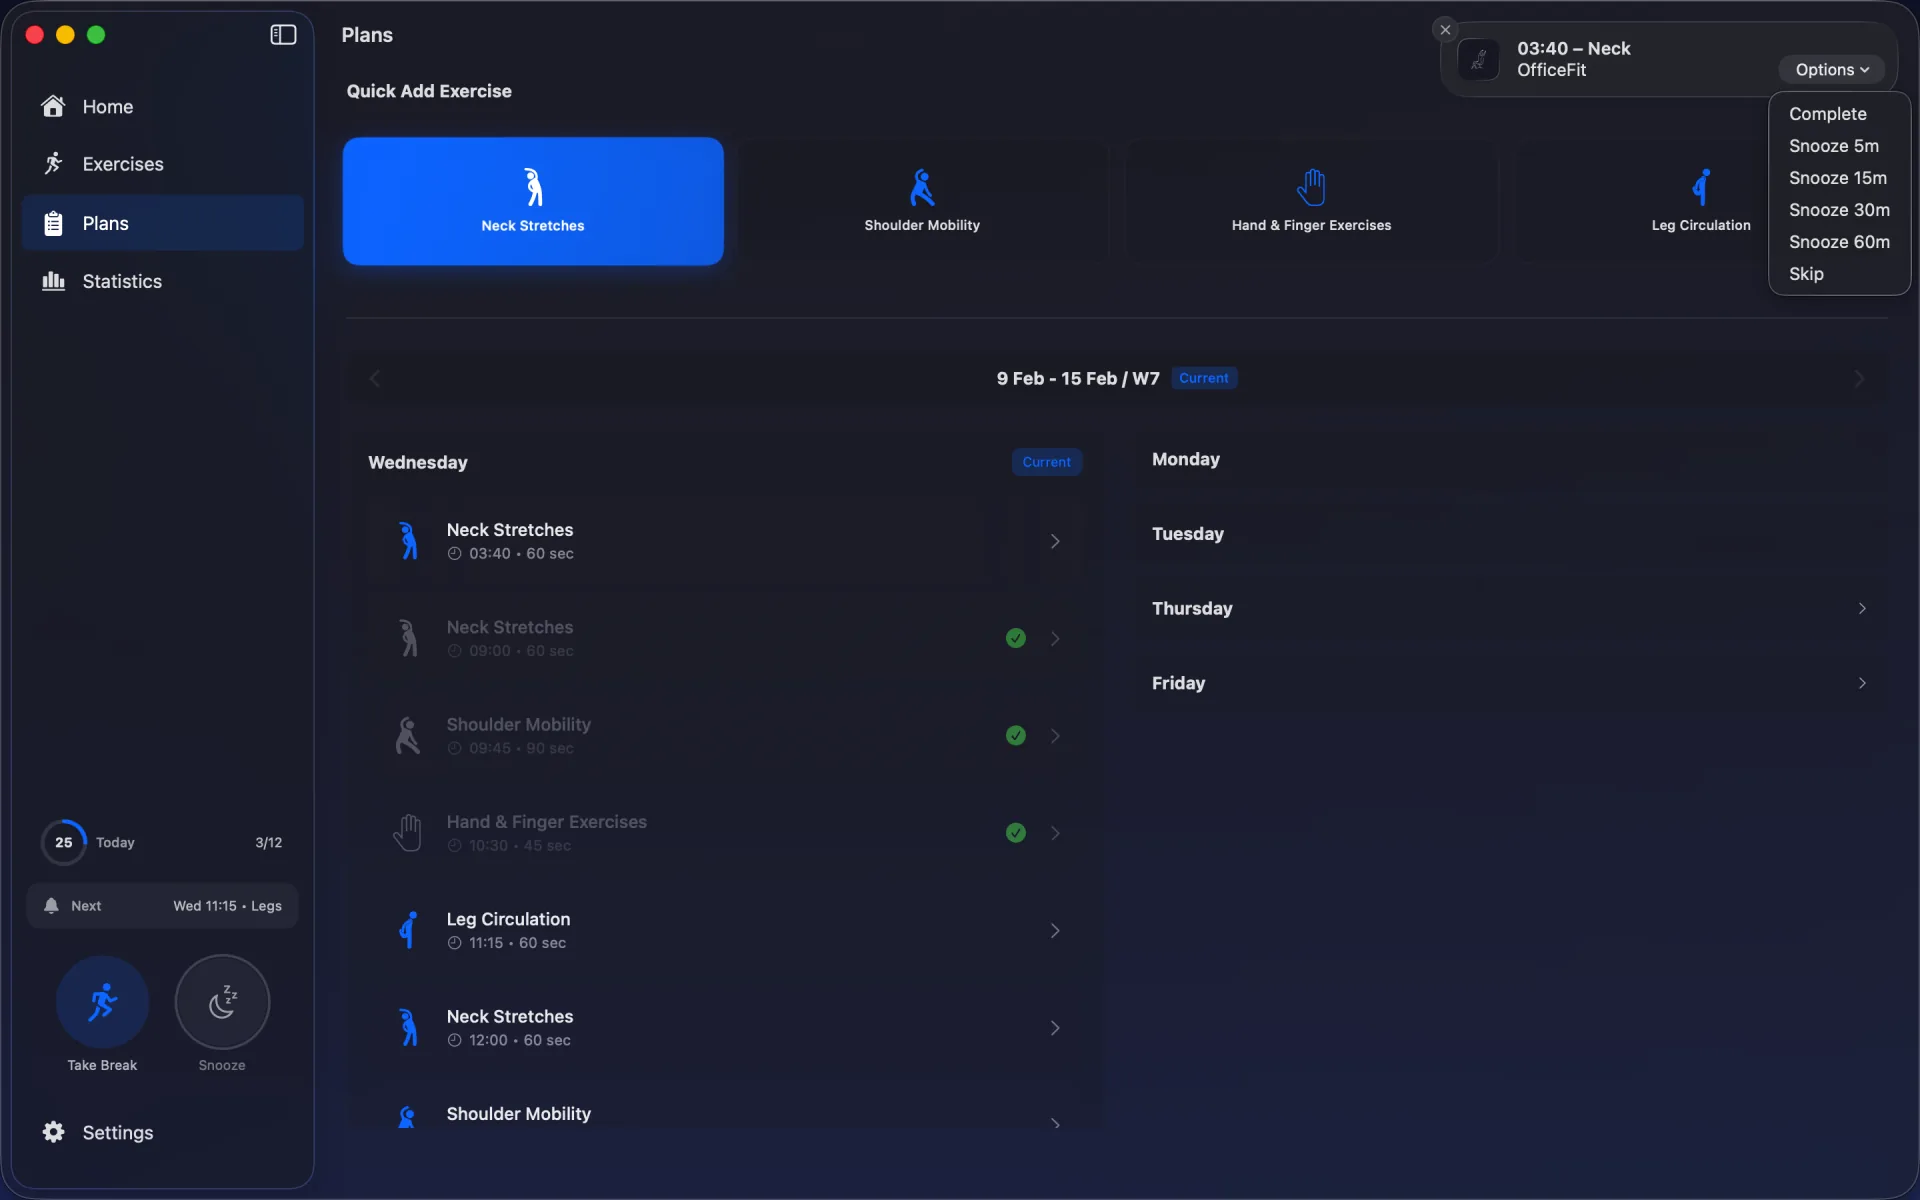Expand the Thursday plan section
The height and width of the screenshot is (1200, 1920).
[1863, 608]
